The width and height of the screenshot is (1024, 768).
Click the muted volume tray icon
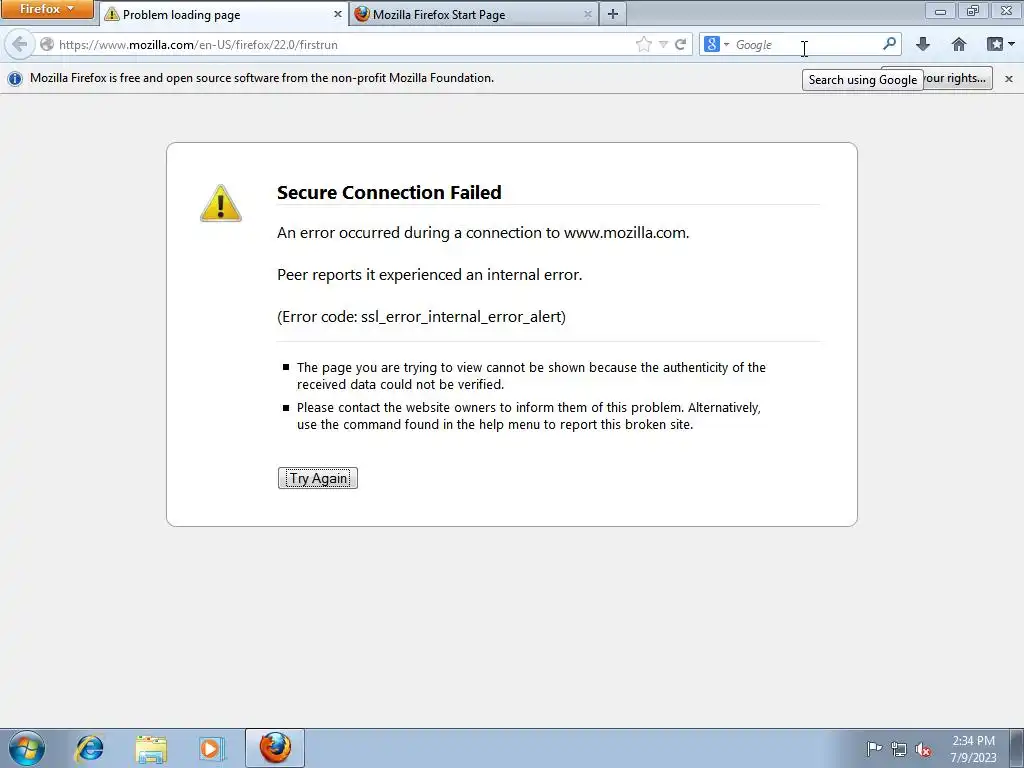pyautogui.click(x=923, y=749)
